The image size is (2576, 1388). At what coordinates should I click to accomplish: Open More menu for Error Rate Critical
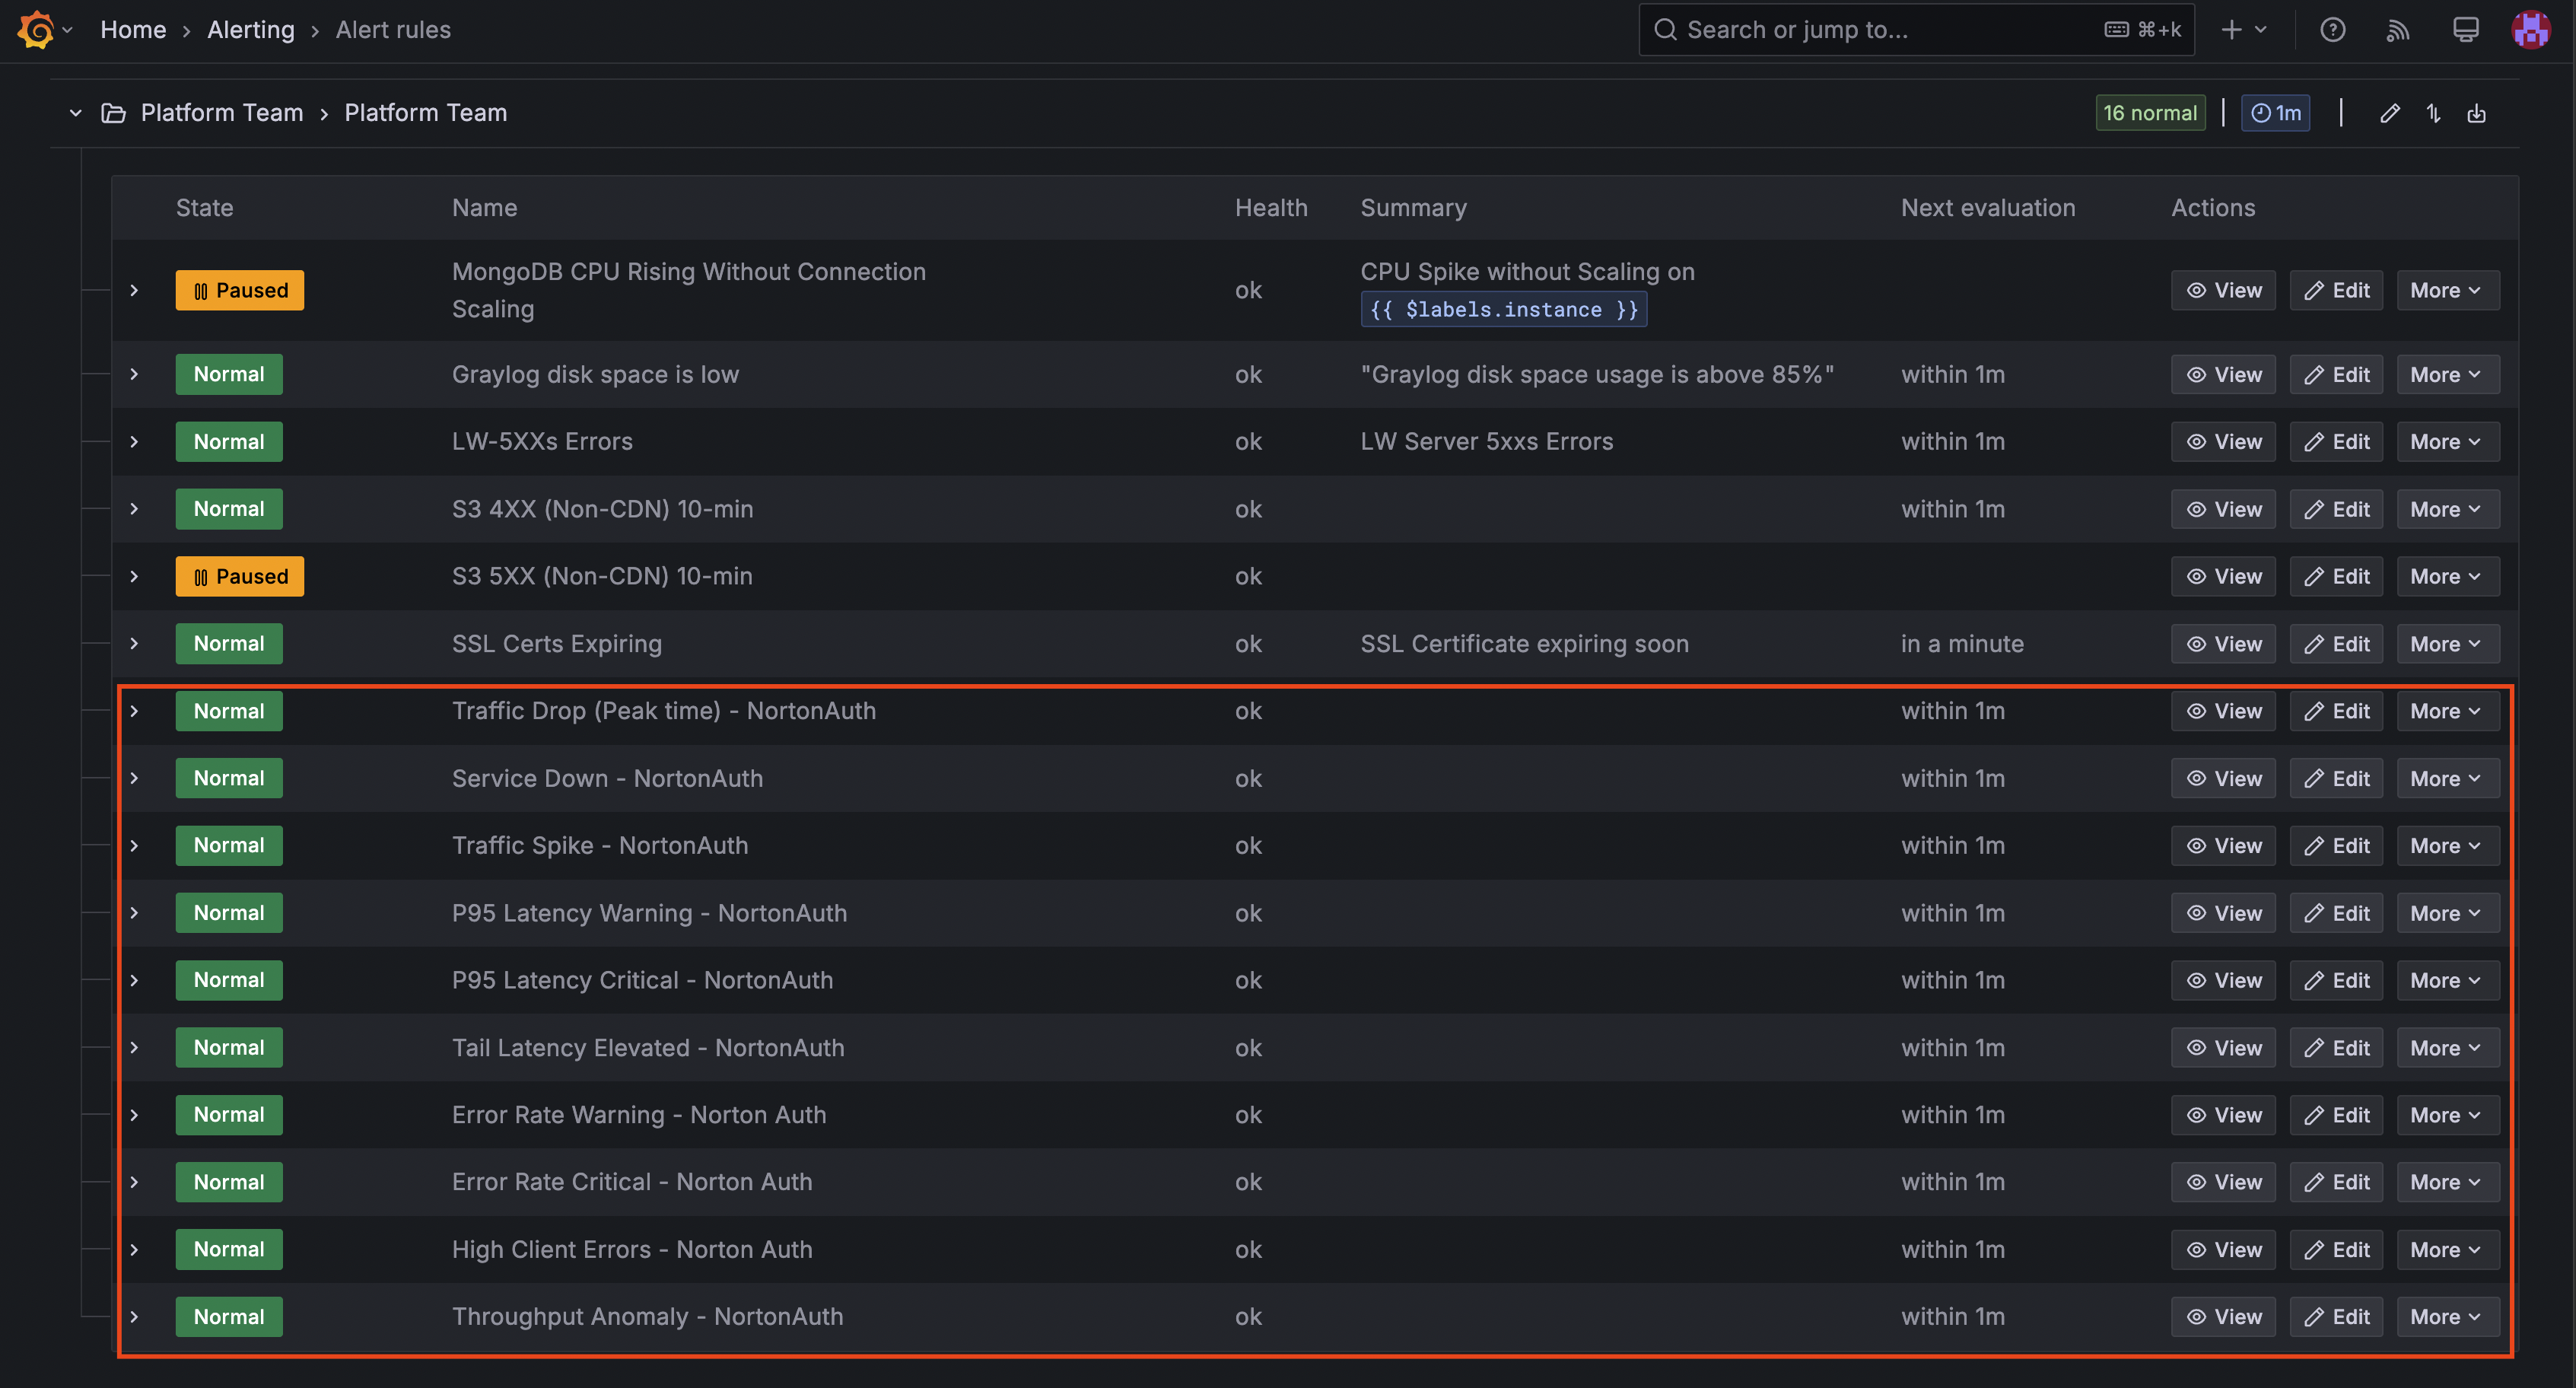point(2447,1182)
